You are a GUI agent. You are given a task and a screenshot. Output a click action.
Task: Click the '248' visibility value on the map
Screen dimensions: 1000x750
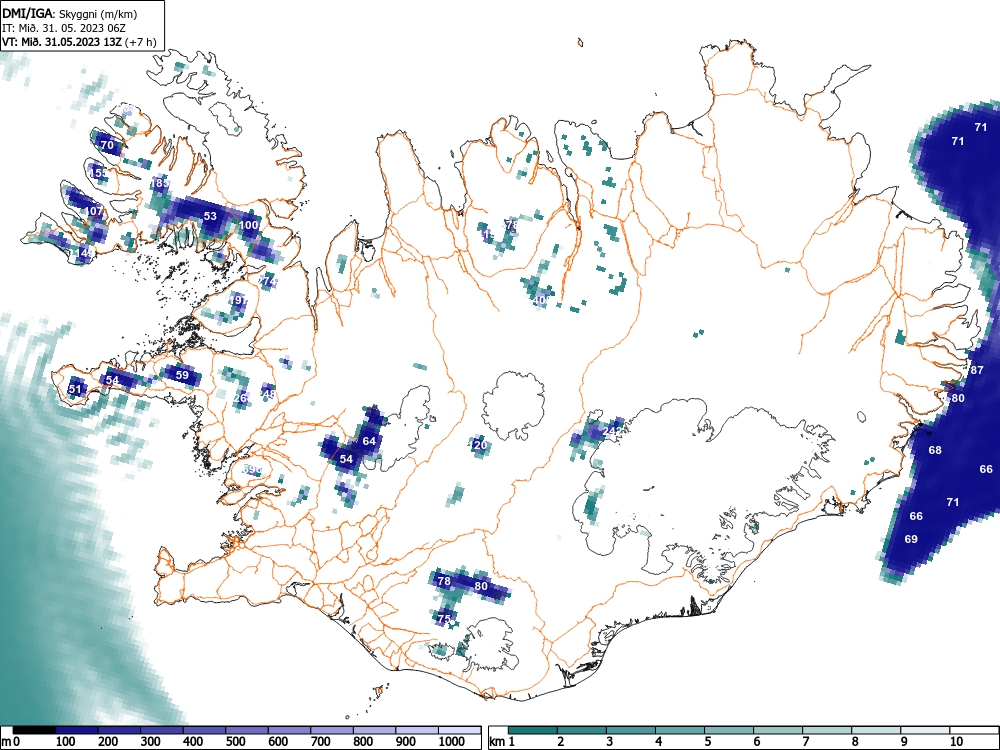pos(267,394)
